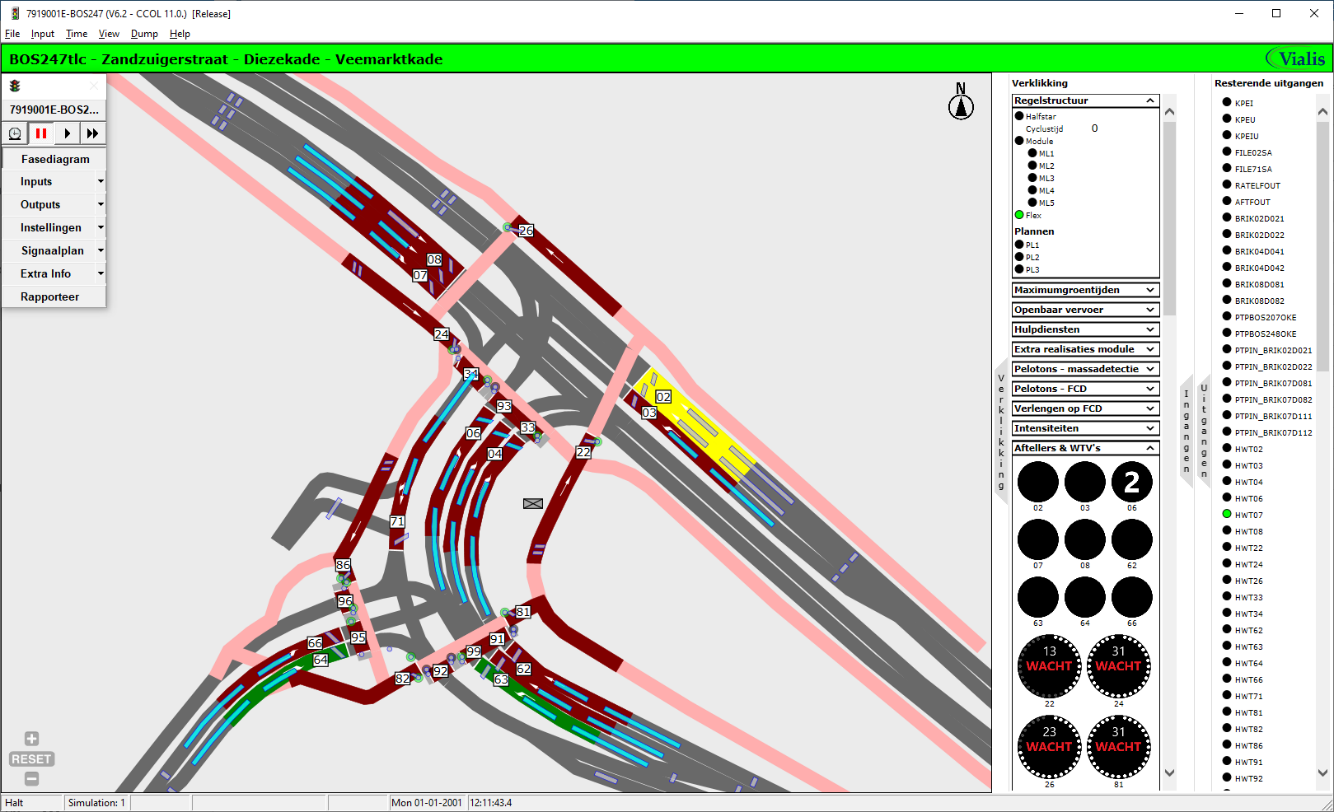This screenshot has width=1334, height=812.
Task: Open the Extra Info dropdown arrow
Action: (x=100, y=274)
